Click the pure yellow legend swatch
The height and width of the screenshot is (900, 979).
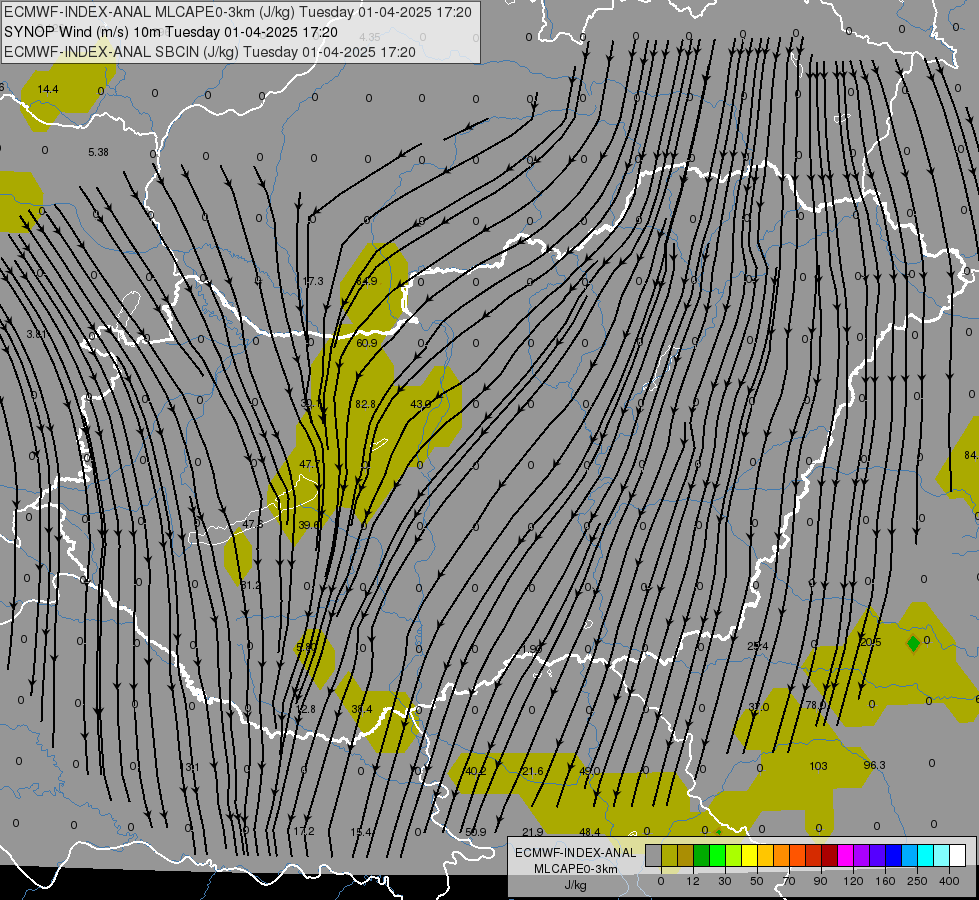[749, 855]
